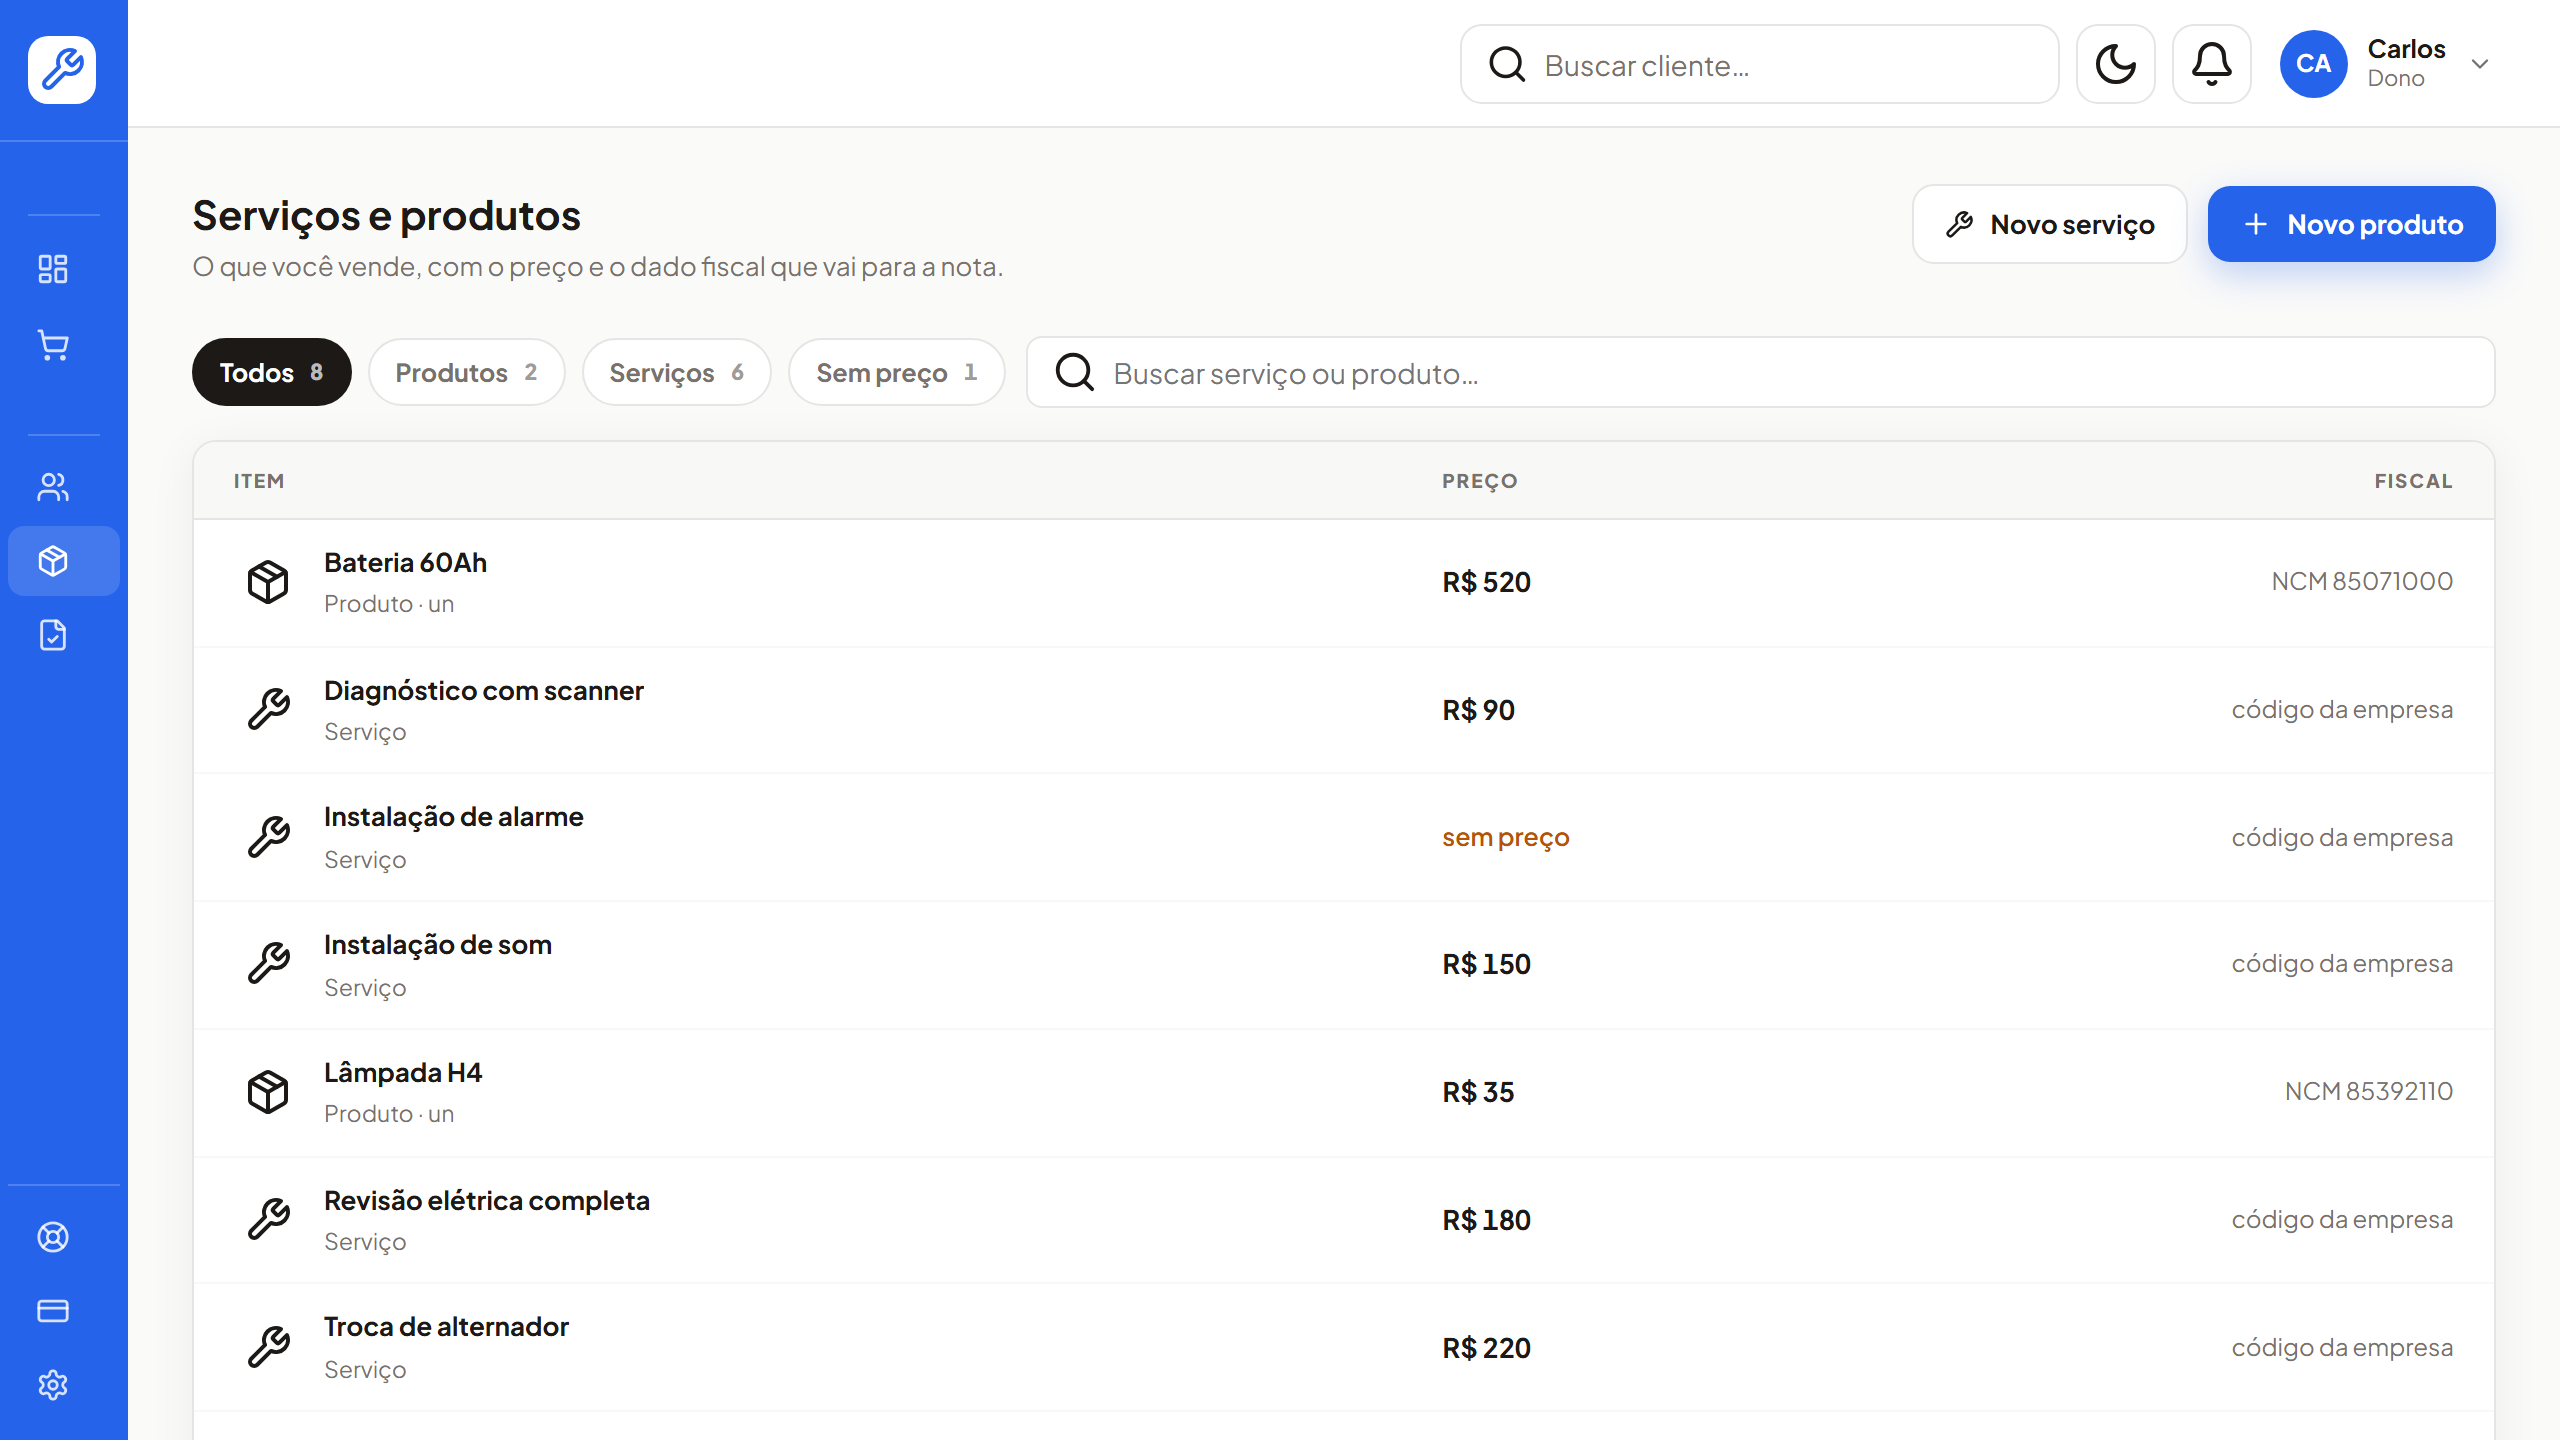Click the wrench icon inside Novo serviço
Viewport: 2560px width, 1440px height.
point(1960,224)
